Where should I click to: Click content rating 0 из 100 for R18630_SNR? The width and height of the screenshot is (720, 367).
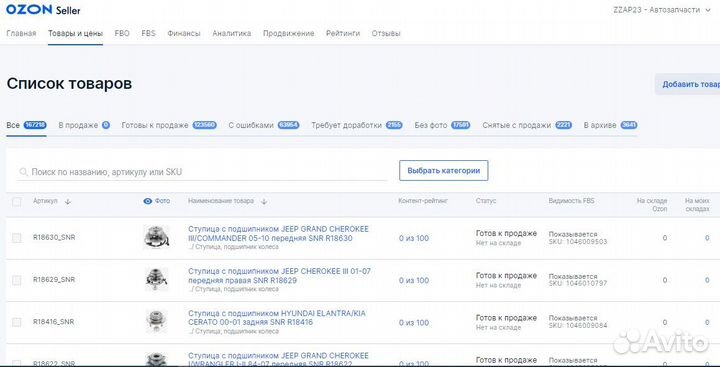tap(414, 238)
